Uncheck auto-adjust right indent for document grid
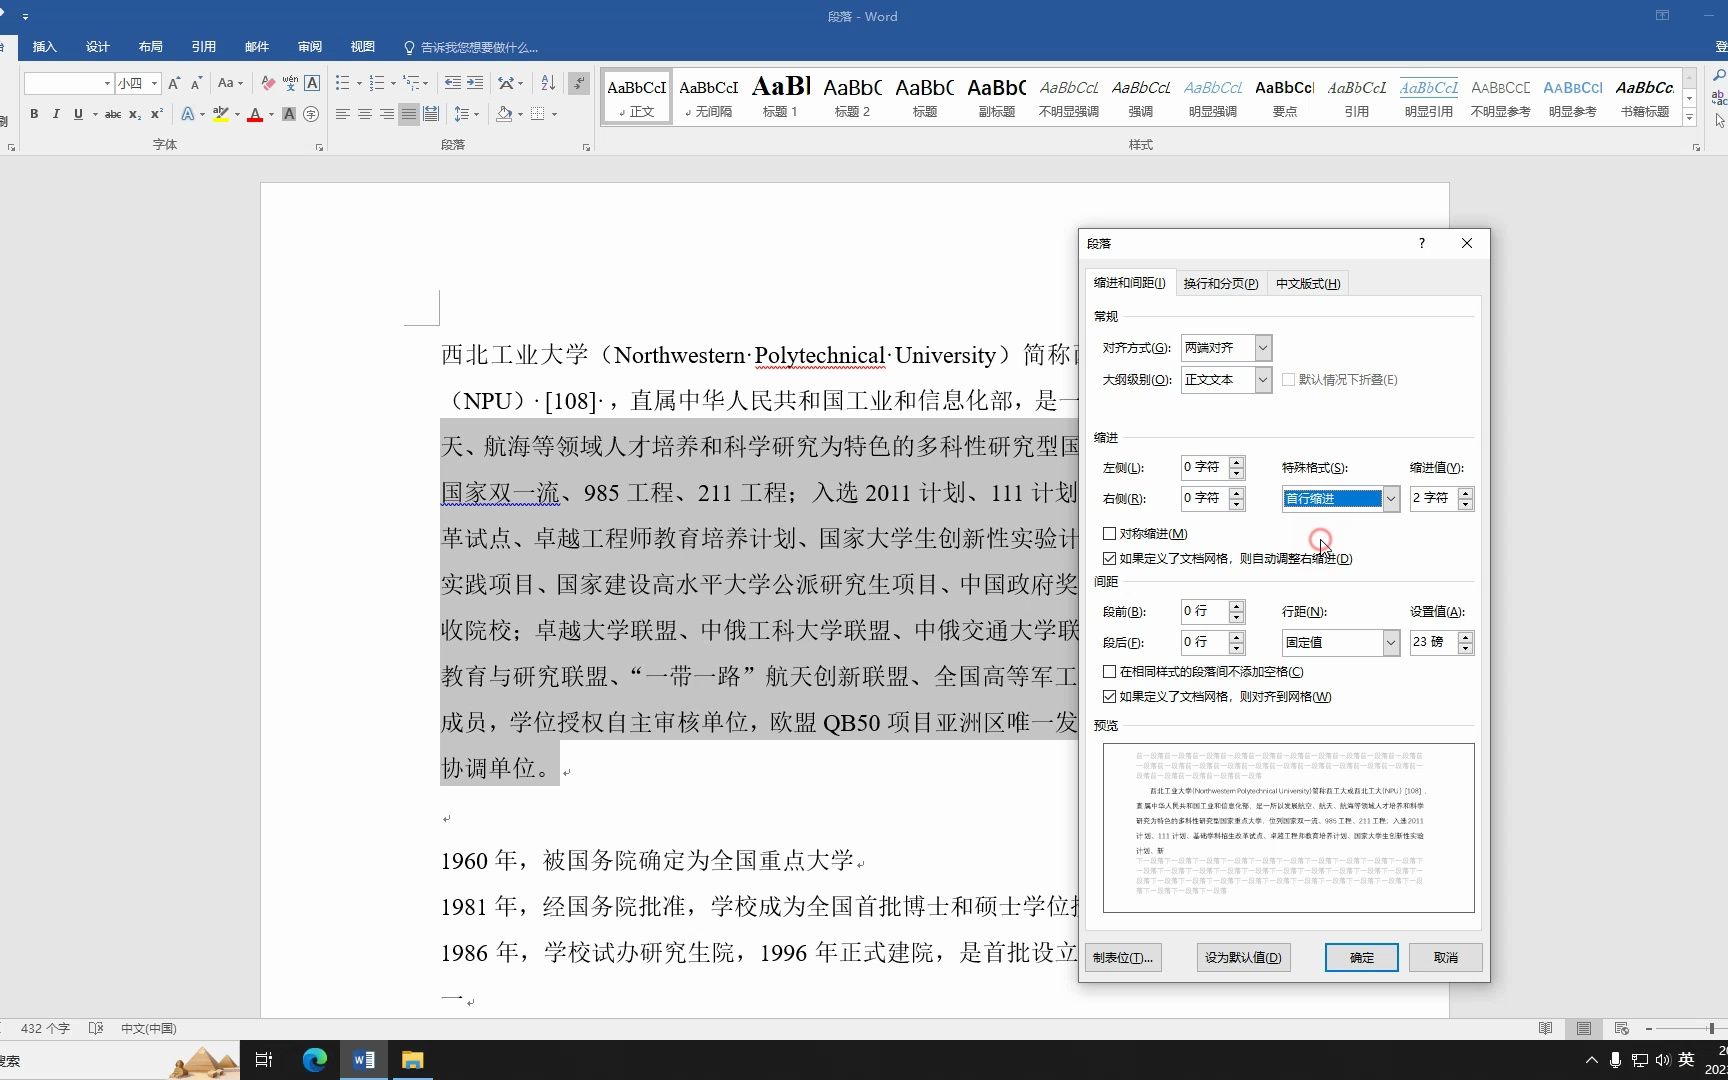The width and height of the screenshot is (1728, 1080). [x=1109, y=559]
